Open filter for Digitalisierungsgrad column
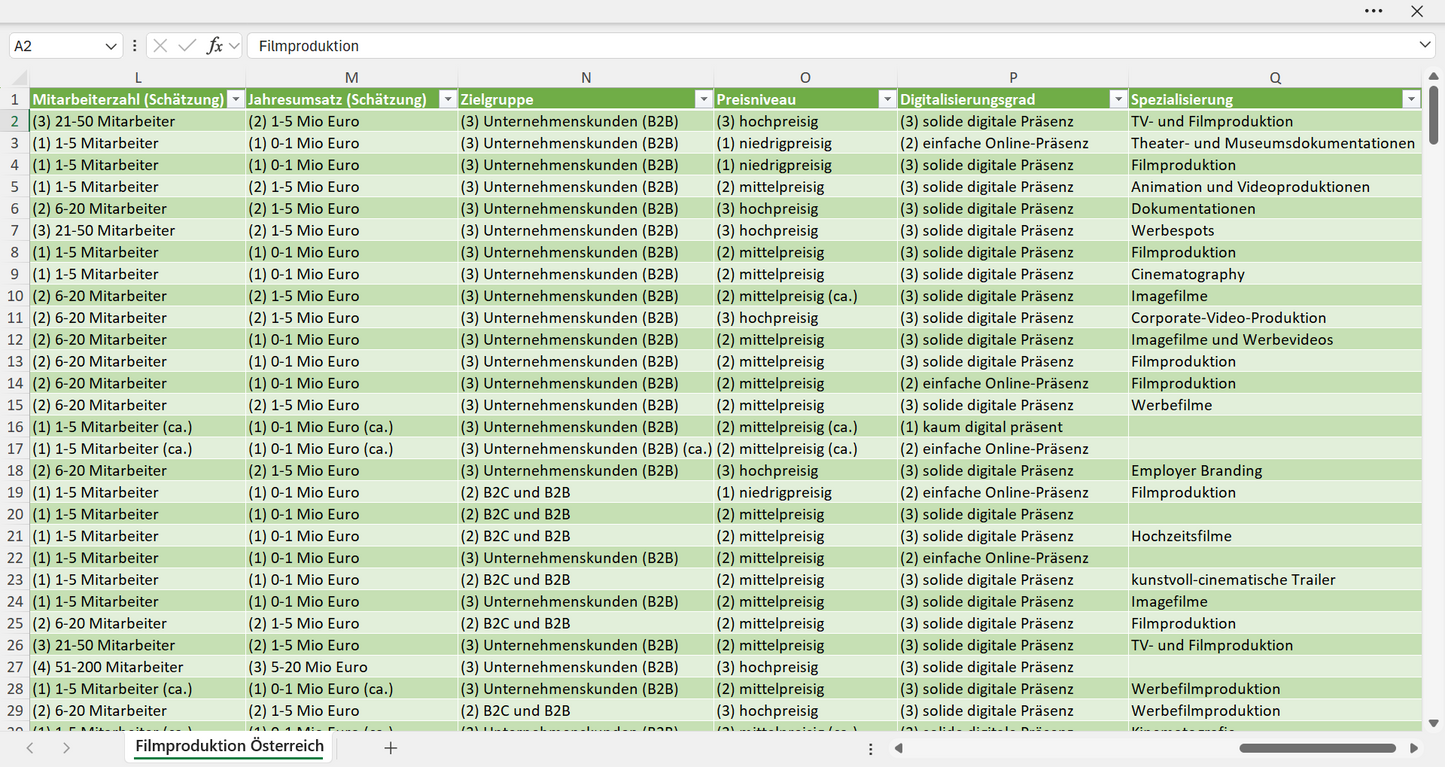Image resolution: width=1445 pixels, height=767 pixels. click(x=1118, y=99)
